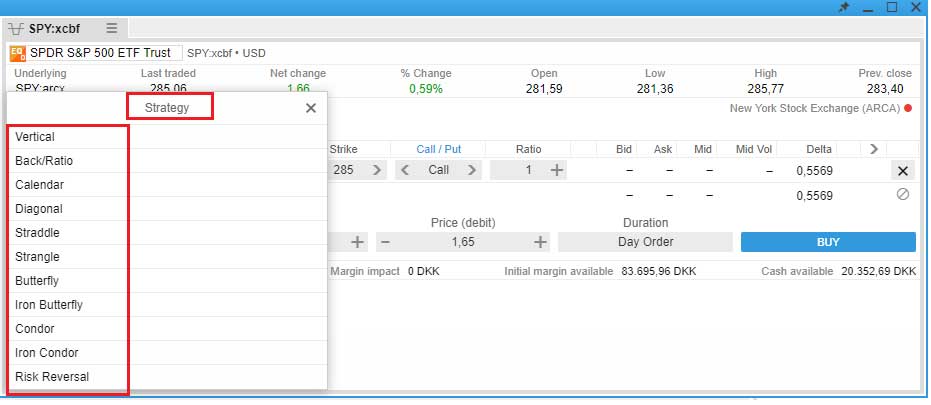The image size is (931, 405).
Task: Switch Call/Put with right arrow
Action: click(471, 170)
